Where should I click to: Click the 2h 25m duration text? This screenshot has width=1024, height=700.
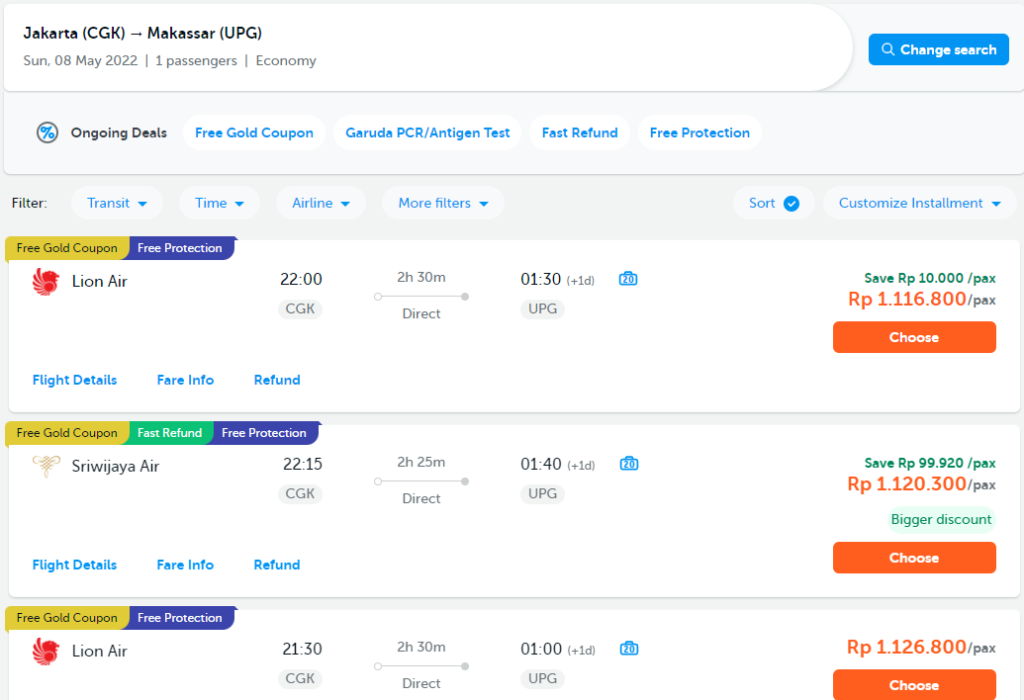[x=421, y=462]
